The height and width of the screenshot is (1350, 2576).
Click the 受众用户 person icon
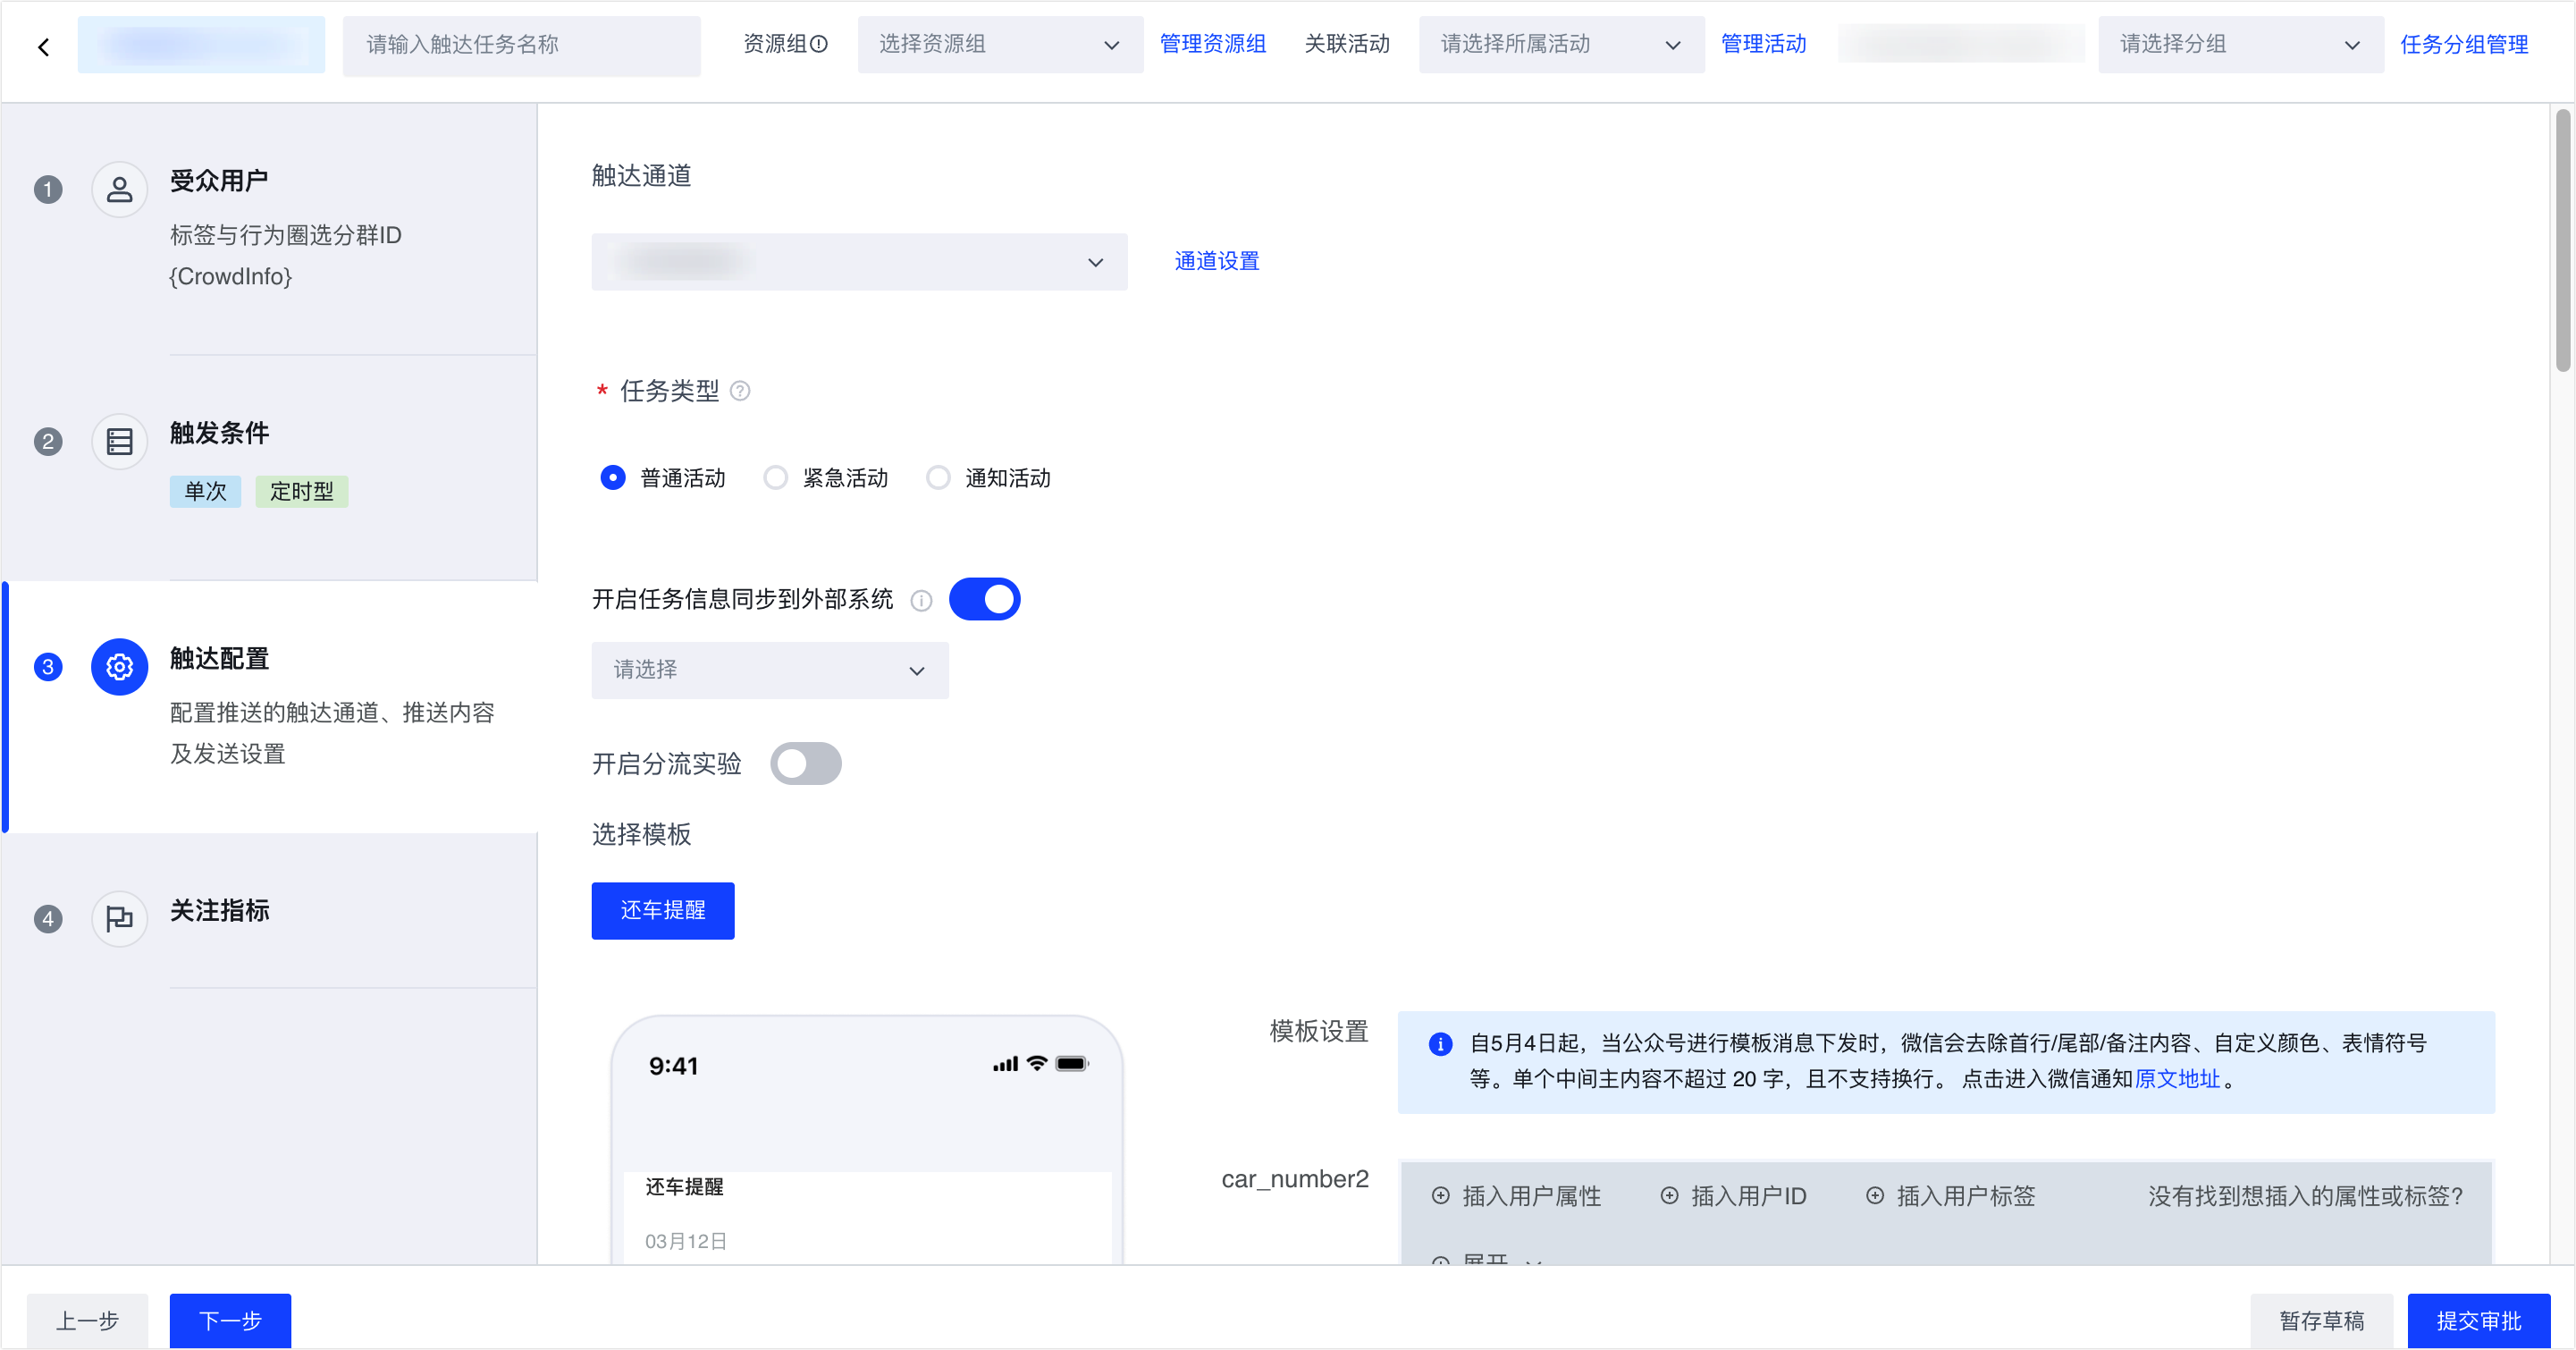[119, 189]
